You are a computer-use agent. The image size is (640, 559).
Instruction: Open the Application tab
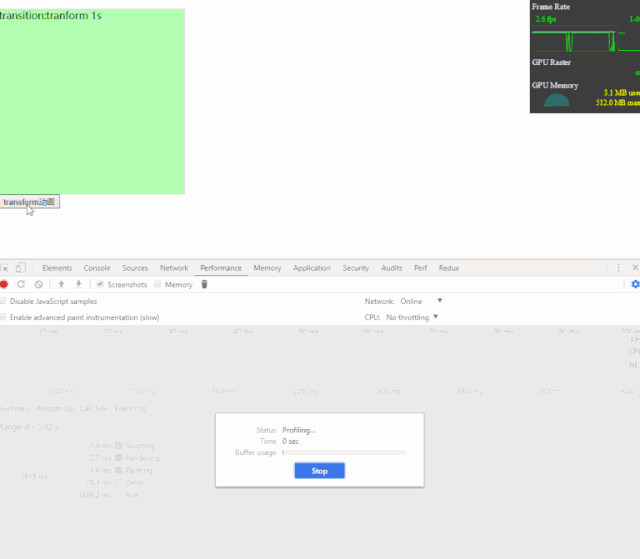pos(312,268)
